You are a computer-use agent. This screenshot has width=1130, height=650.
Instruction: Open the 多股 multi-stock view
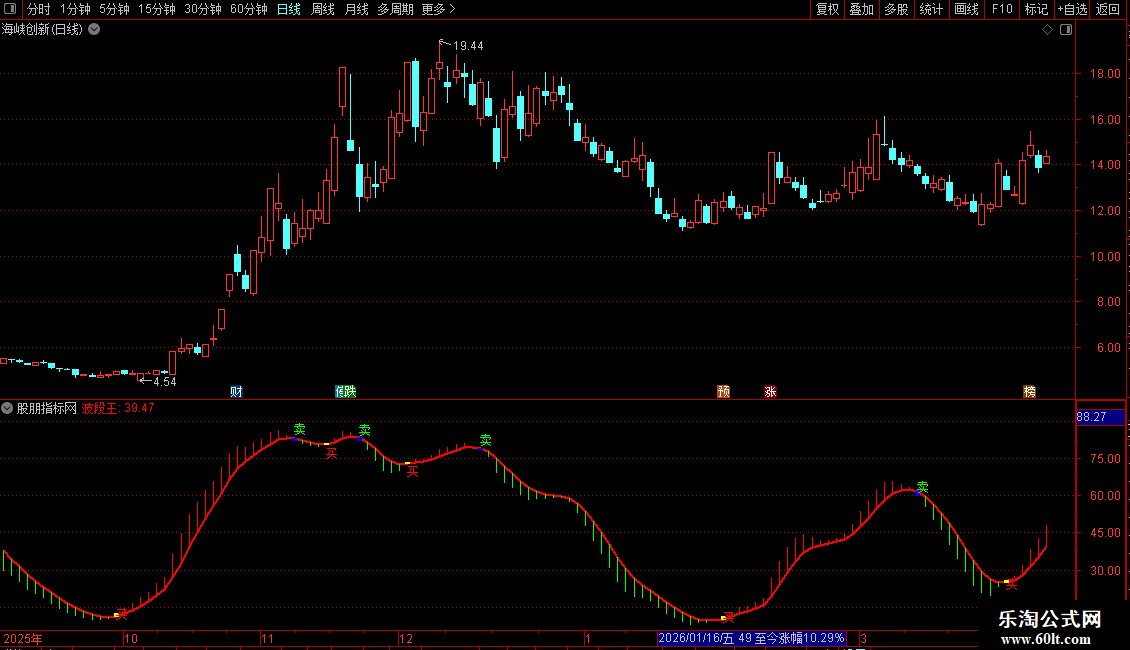coord(896,9)
